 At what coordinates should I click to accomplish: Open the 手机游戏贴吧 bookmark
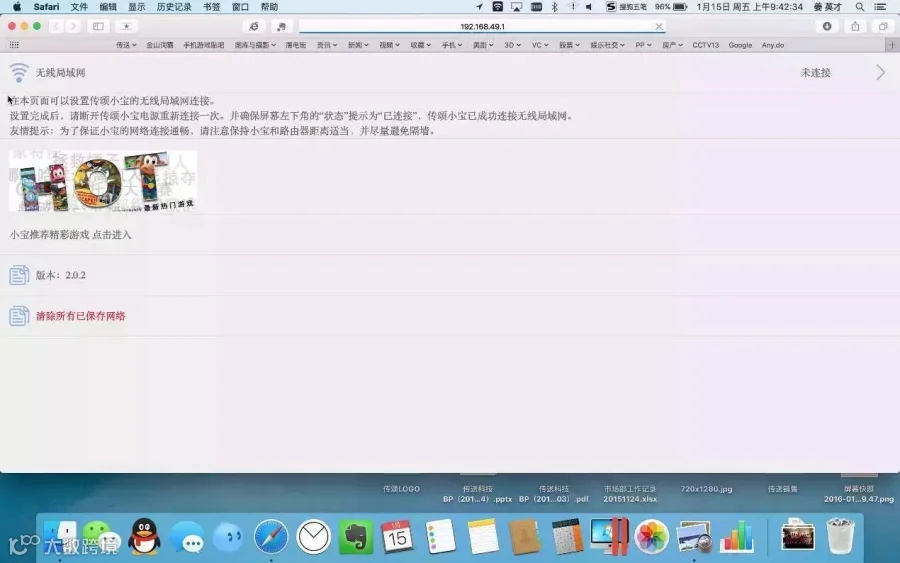pos(203,45)
